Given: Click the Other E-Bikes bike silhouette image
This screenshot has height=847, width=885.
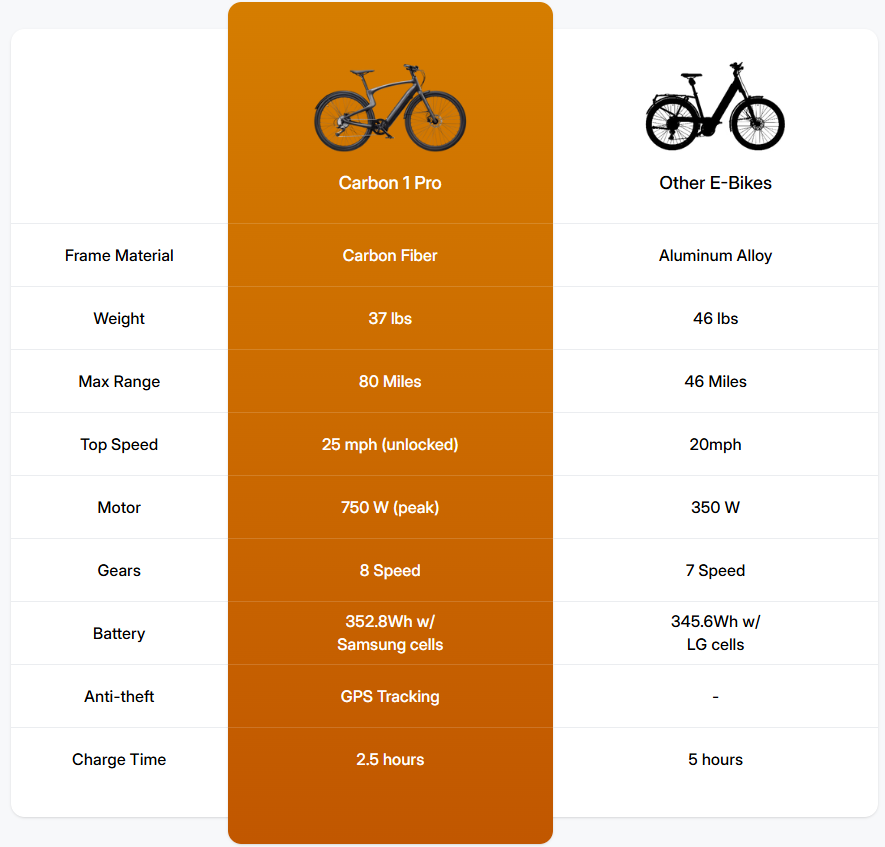Looking at the screenshot, I should [715, 106].
